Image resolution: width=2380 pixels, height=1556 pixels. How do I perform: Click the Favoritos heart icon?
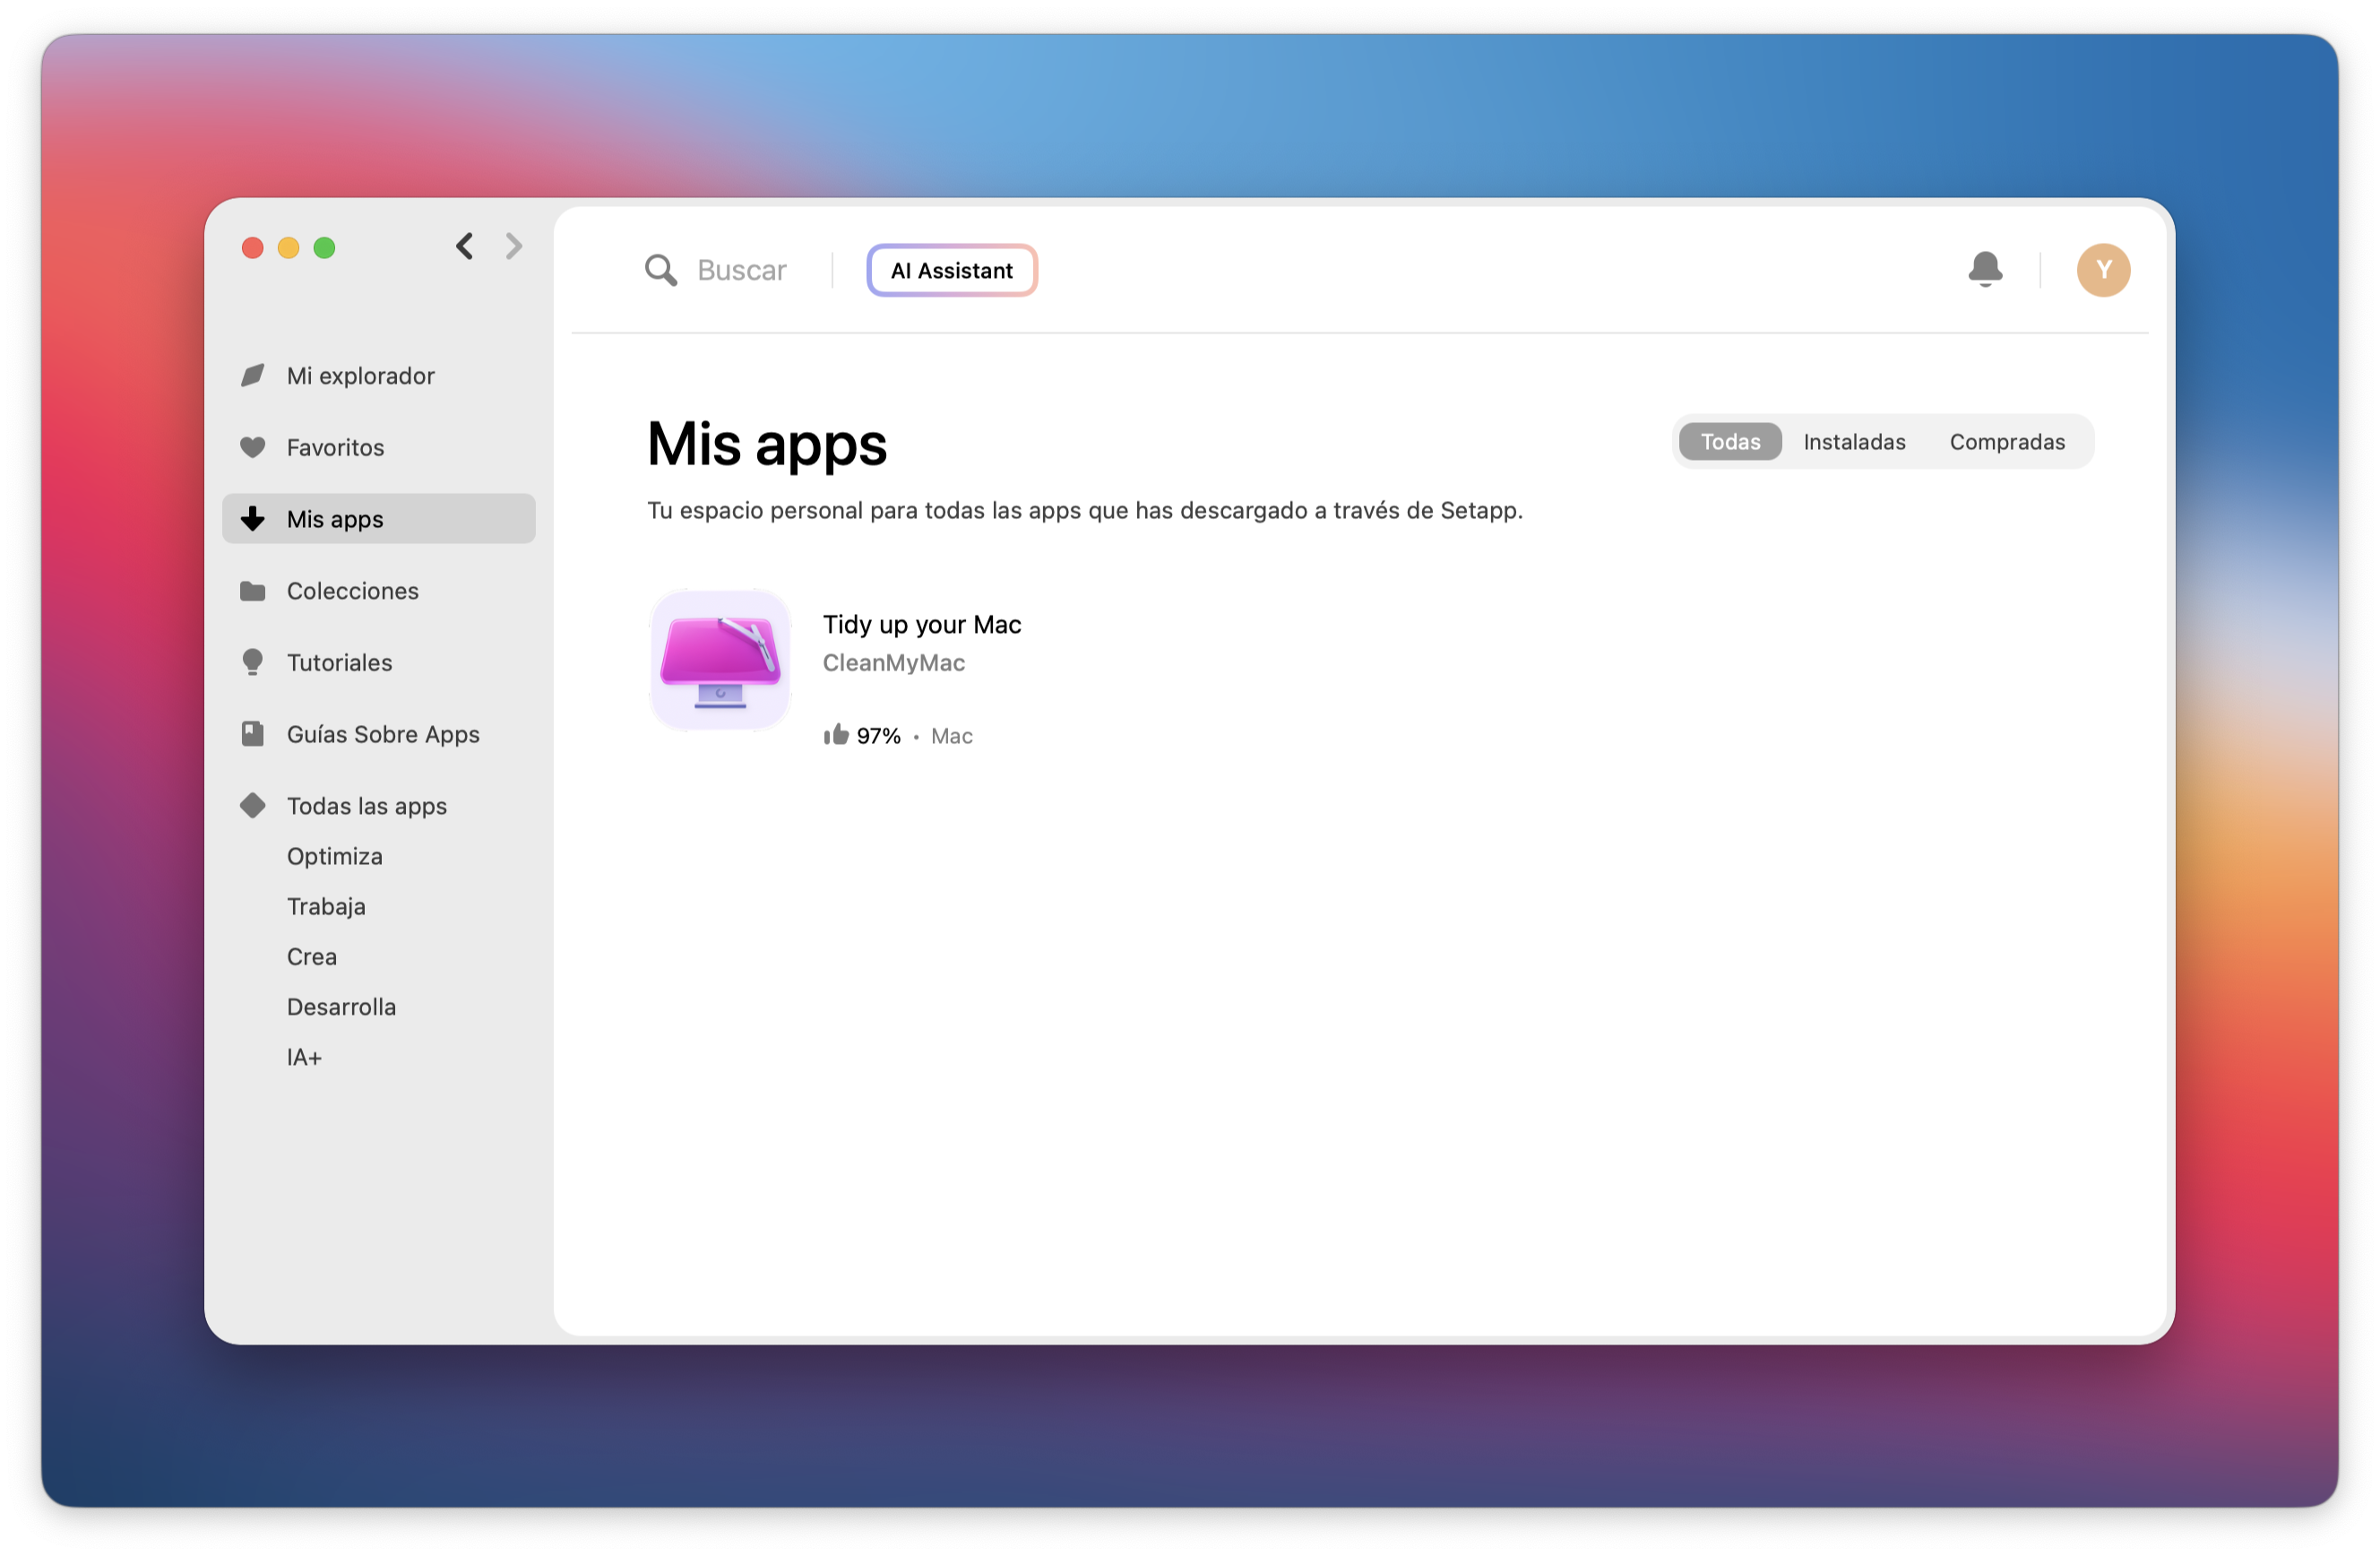253,447
